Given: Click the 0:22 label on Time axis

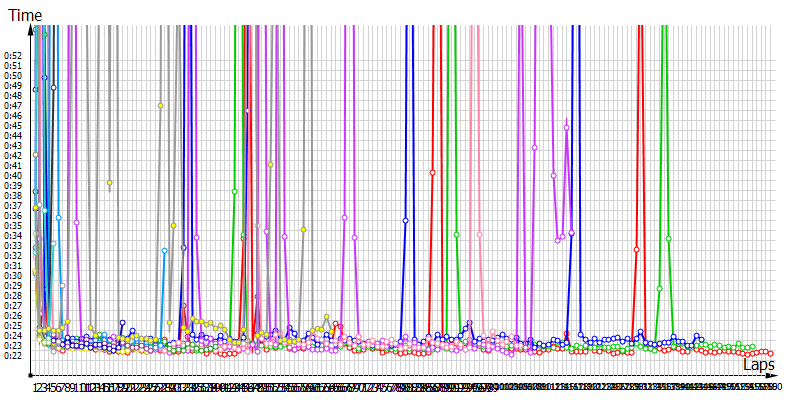Looking at the screenshot, I should (x=13, y=355).
